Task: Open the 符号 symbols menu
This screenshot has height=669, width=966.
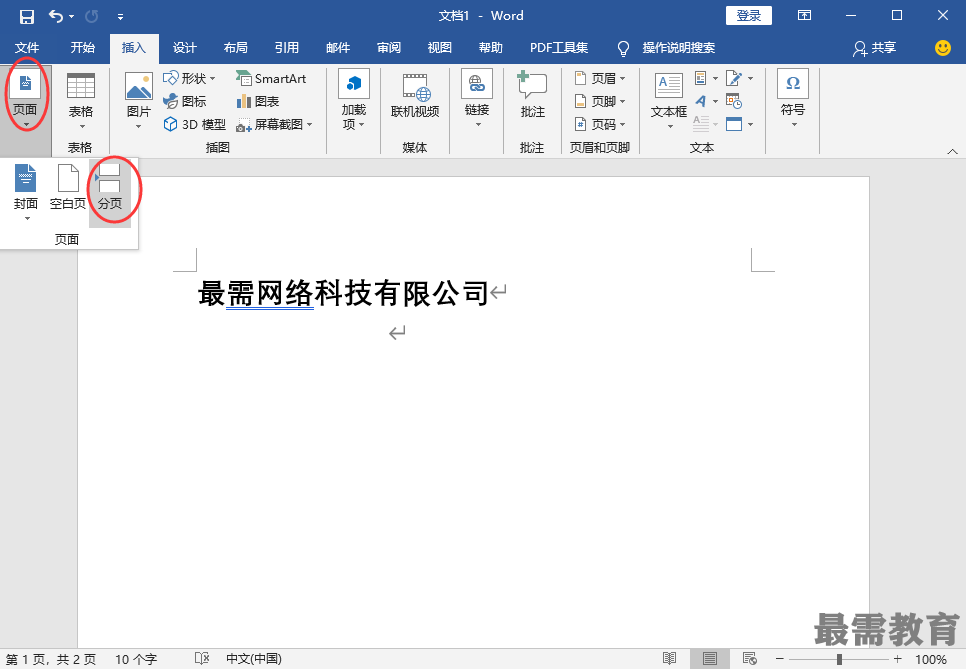Action: 793,99
